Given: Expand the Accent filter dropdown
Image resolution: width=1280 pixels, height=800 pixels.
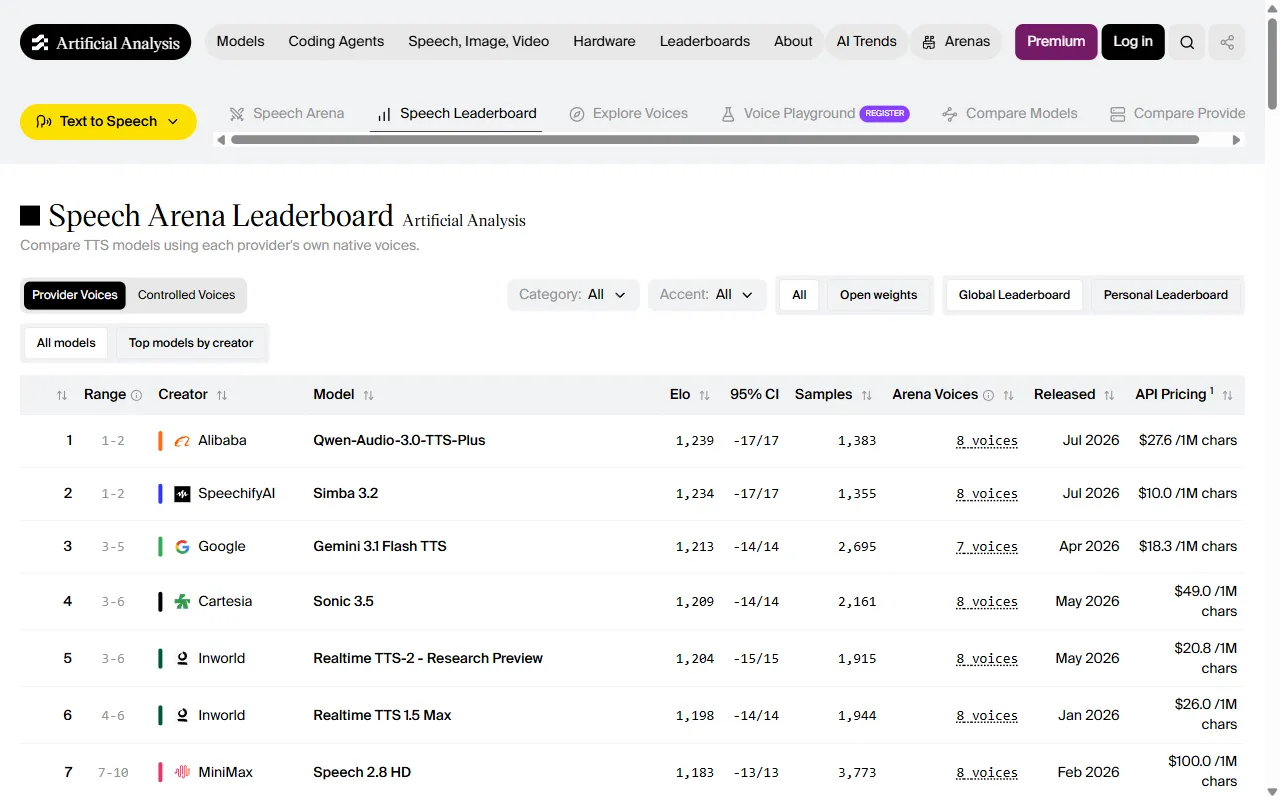Looking at the screenshot, I should point(707,295).
